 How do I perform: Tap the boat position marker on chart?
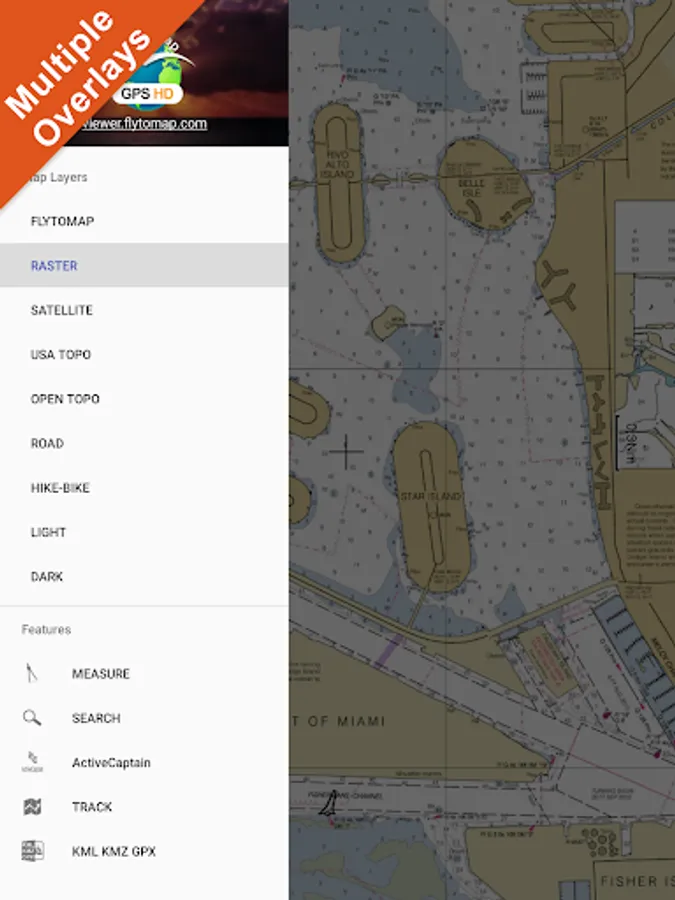click(x=328, y=802)
